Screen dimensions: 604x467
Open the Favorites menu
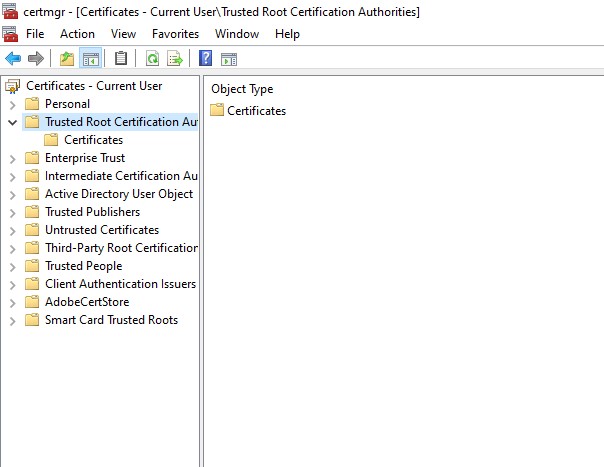(175, 34)
